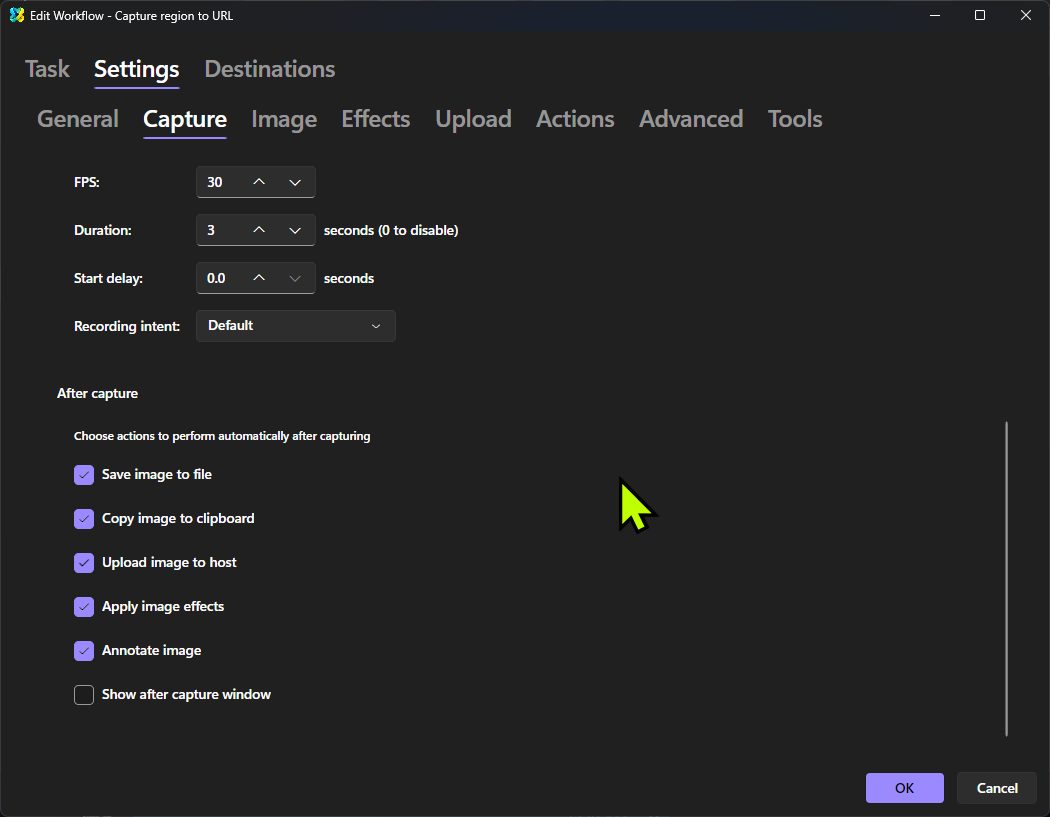Decrease Duration using the down arrow
Screen dimensions: 1050x817
[x=295, y=230]
